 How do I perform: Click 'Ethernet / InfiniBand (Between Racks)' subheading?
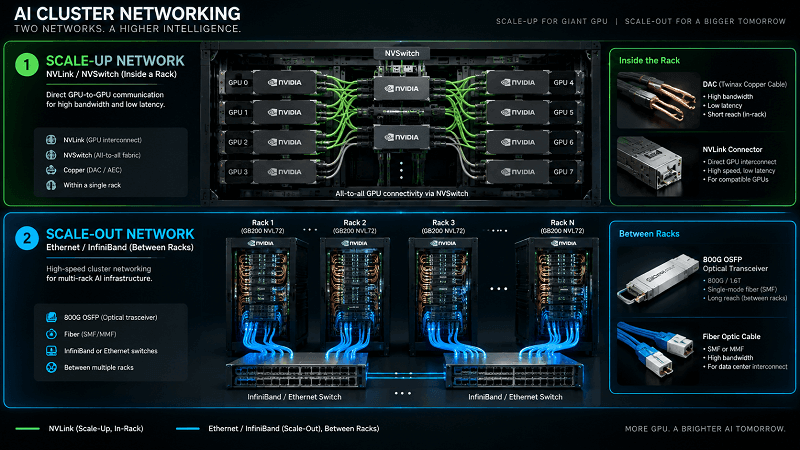click(x=120, y=247)
